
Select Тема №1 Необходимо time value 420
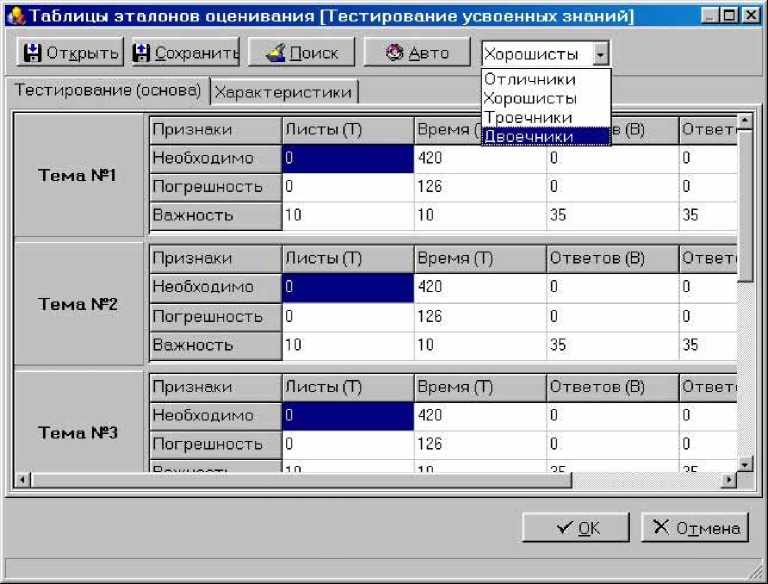point(480,158)
